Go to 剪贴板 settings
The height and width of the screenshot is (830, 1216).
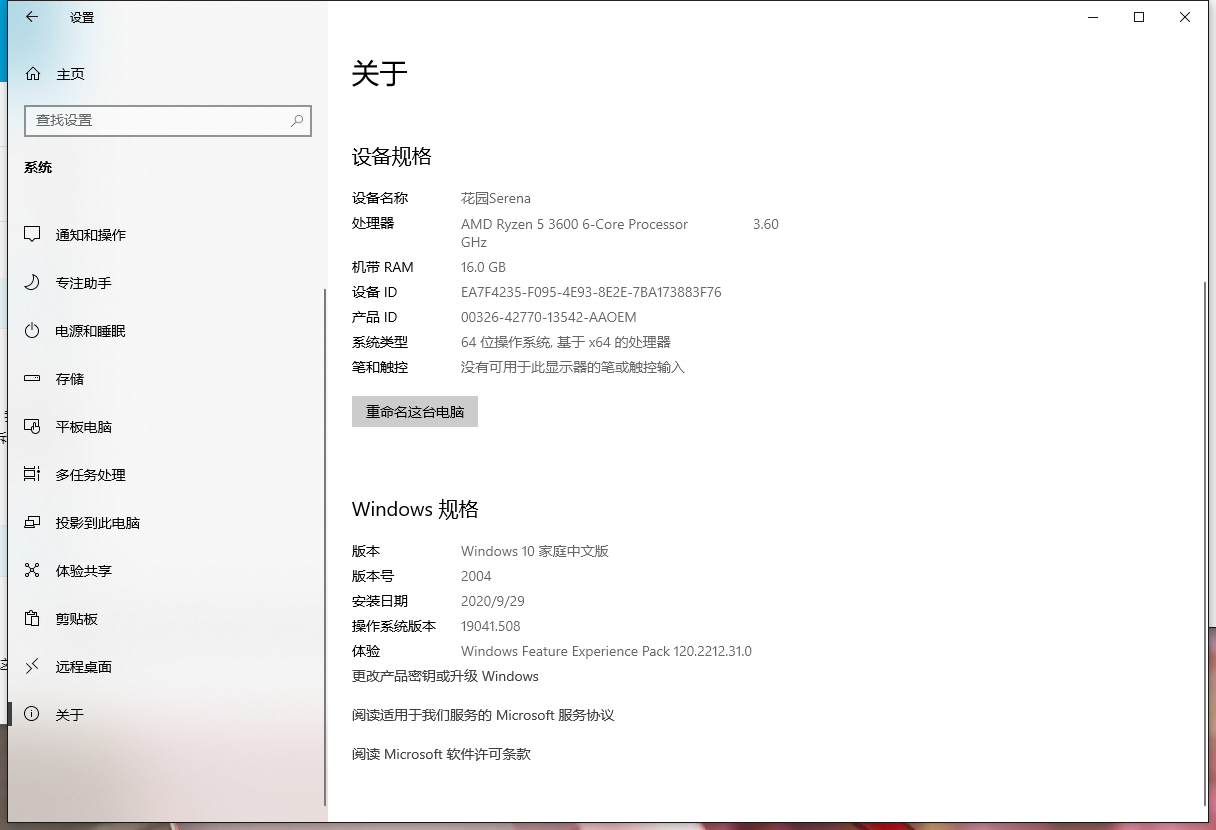tap(77, 619)
